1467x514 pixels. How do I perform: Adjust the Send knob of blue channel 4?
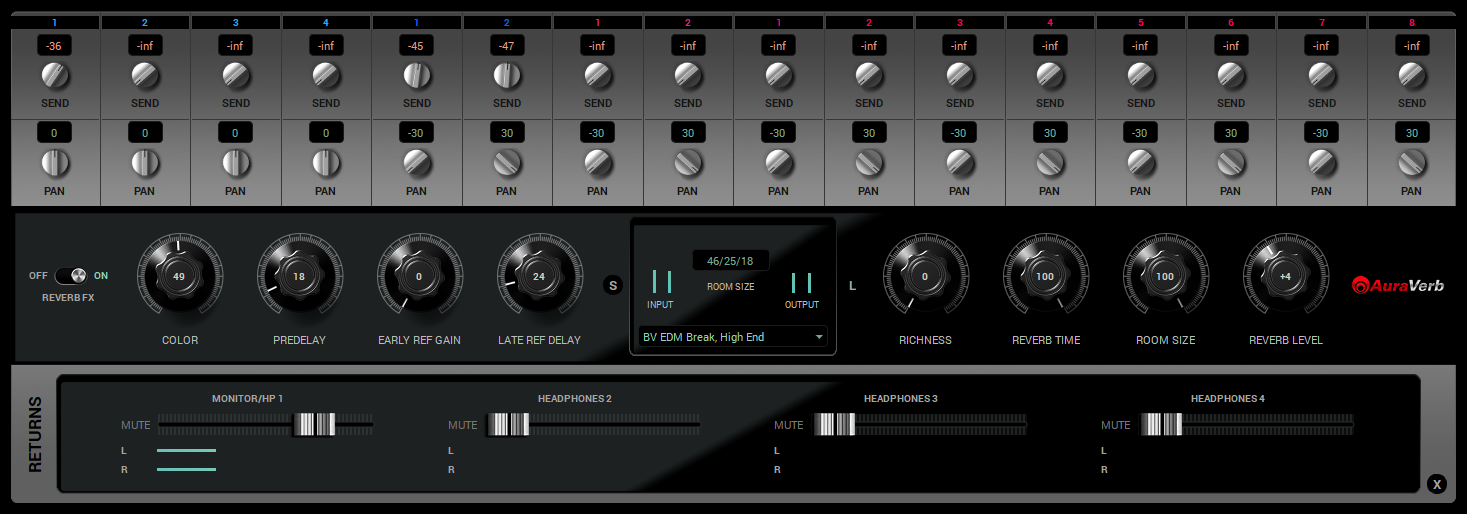326,76
